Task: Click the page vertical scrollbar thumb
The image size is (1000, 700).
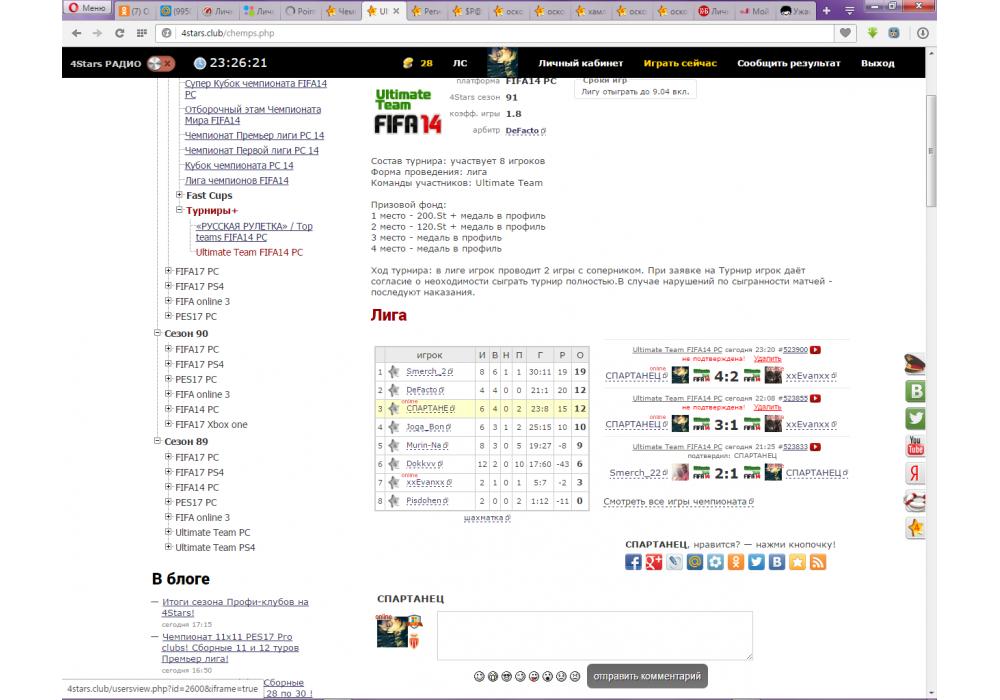Action: [x=931, y=150]
